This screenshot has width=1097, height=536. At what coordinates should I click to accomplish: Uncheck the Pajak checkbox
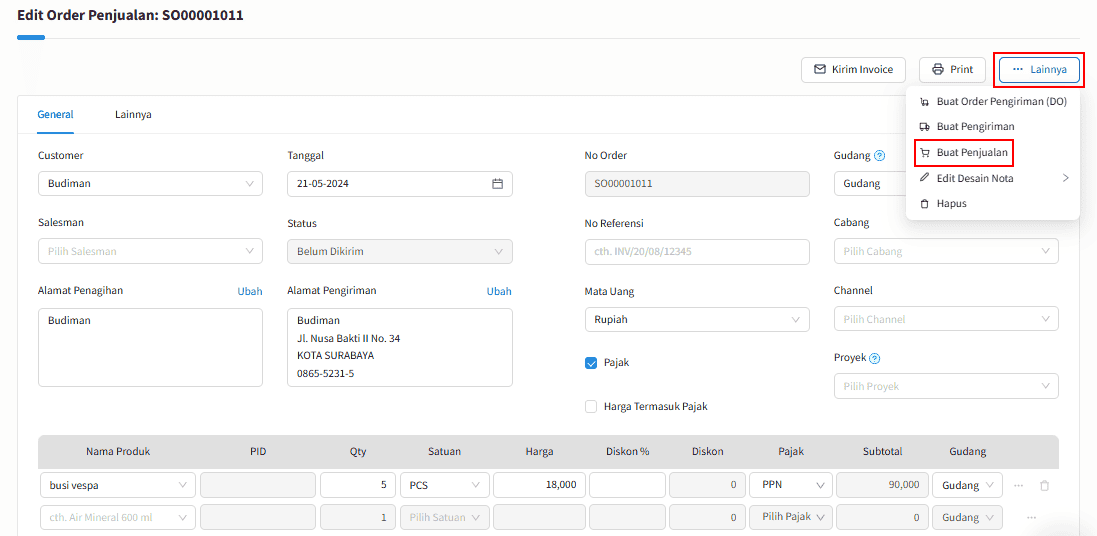pos(591,363)
